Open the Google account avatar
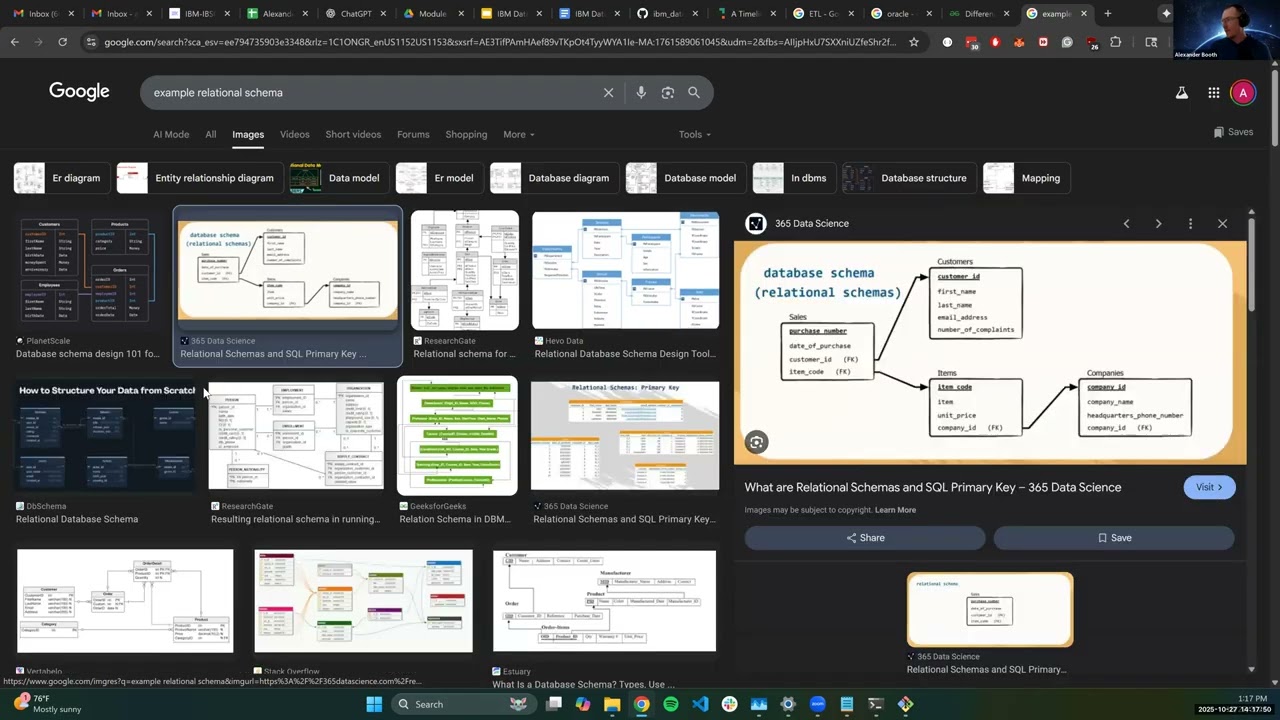Image resolution: width=1280 pixels, height=720 pixels. (1243, 93)
